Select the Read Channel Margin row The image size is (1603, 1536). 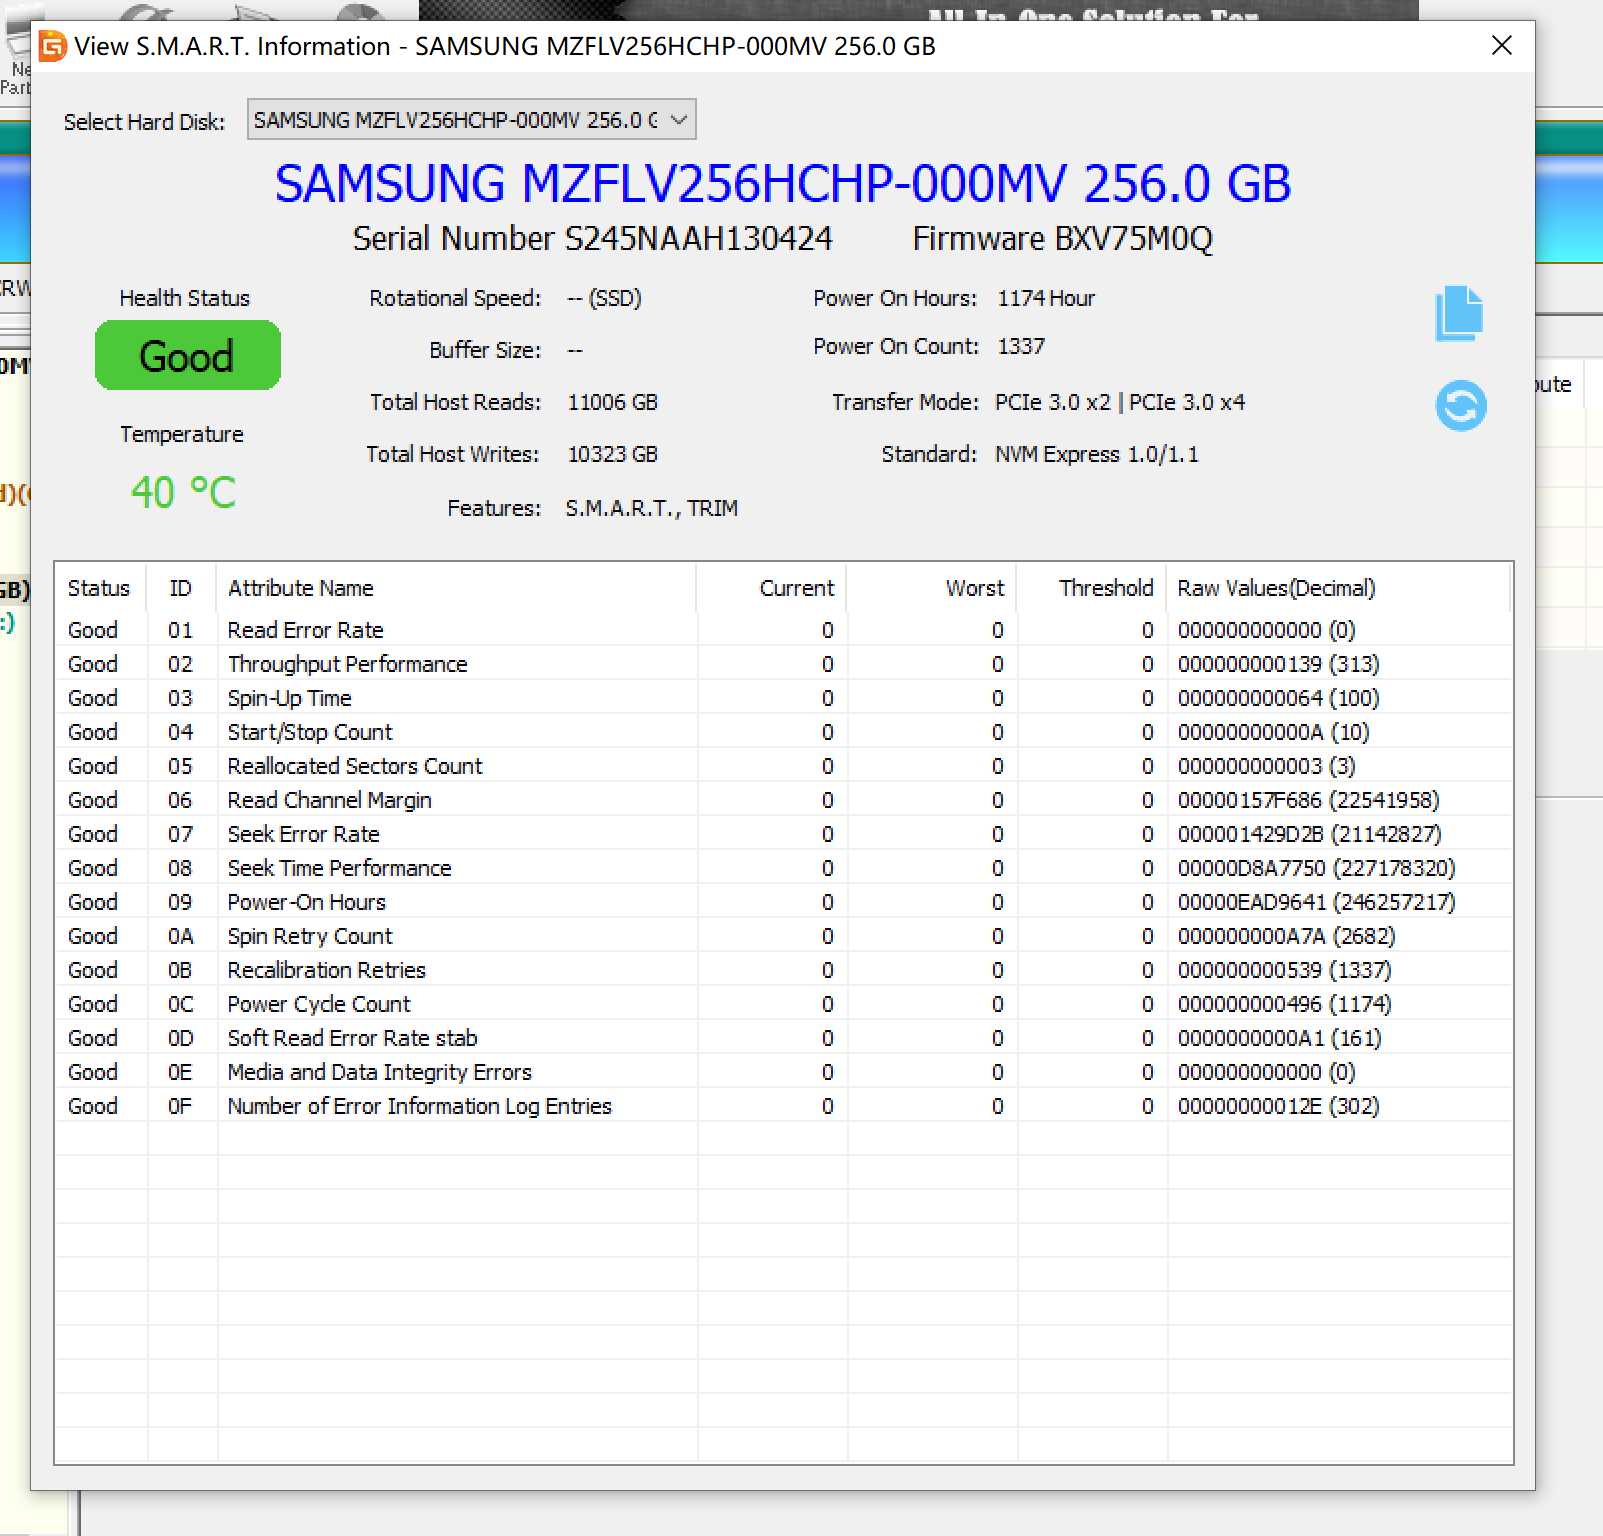click(784, 800)
